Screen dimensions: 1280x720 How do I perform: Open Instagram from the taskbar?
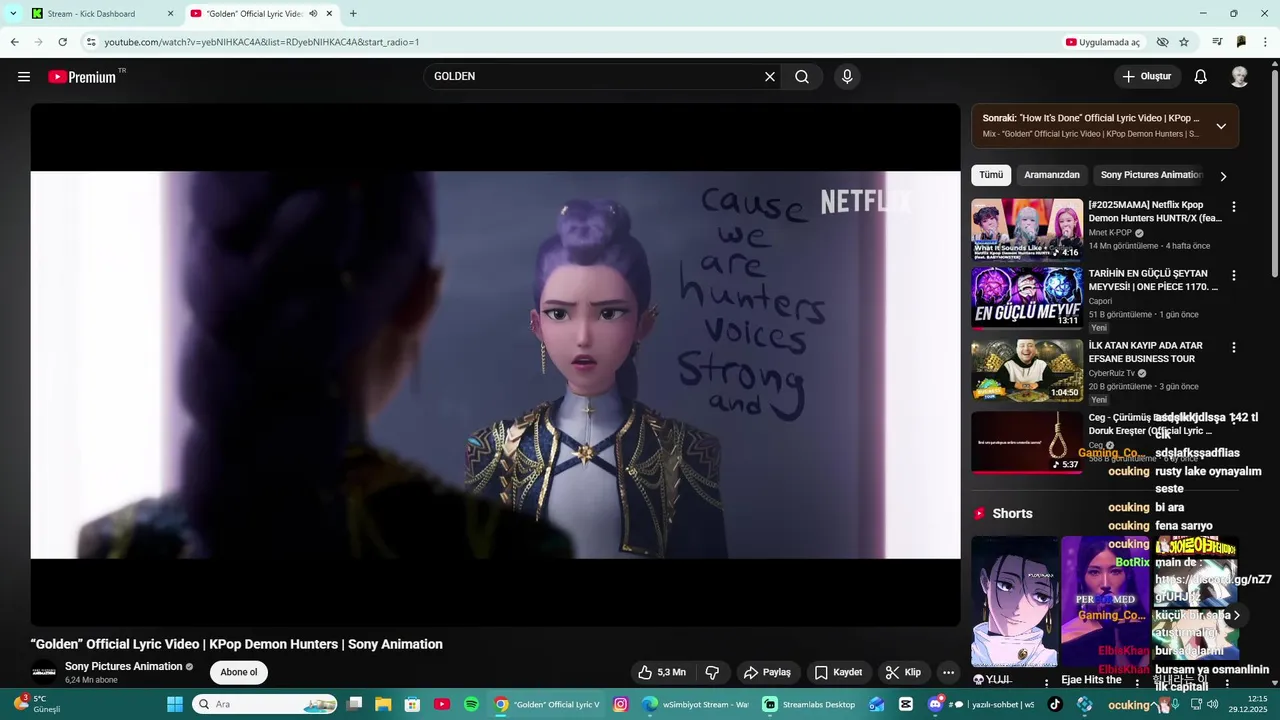coord(620,704)
